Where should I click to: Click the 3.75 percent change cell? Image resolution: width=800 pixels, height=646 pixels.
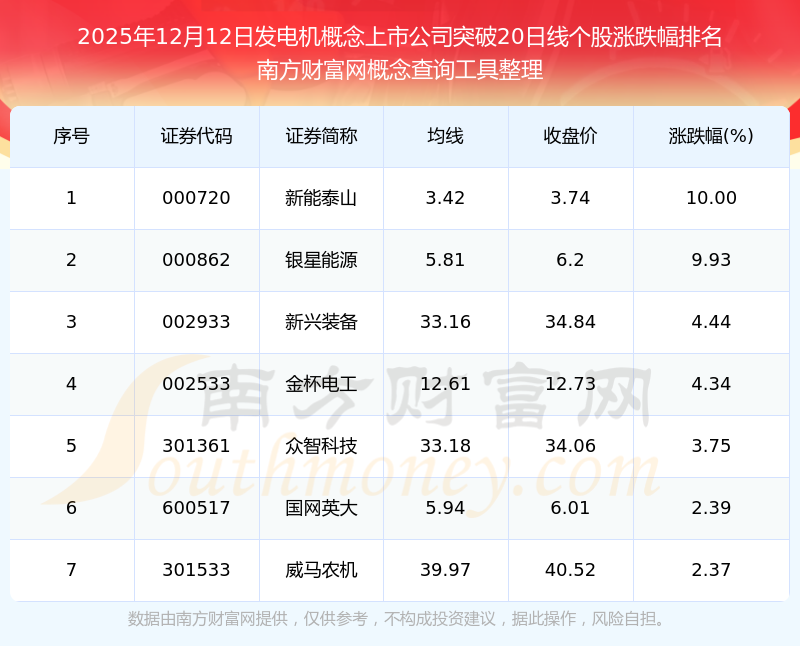pyautogui.click(x=711, y=446)
